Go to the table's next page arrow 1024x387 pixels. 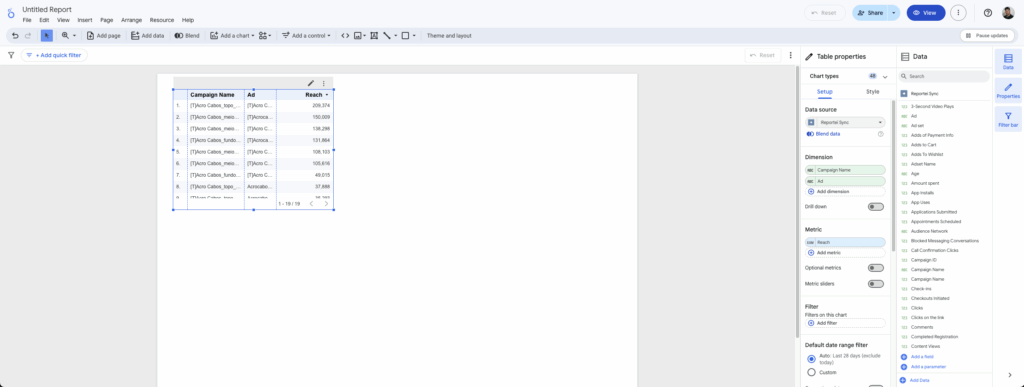(327, 204)
